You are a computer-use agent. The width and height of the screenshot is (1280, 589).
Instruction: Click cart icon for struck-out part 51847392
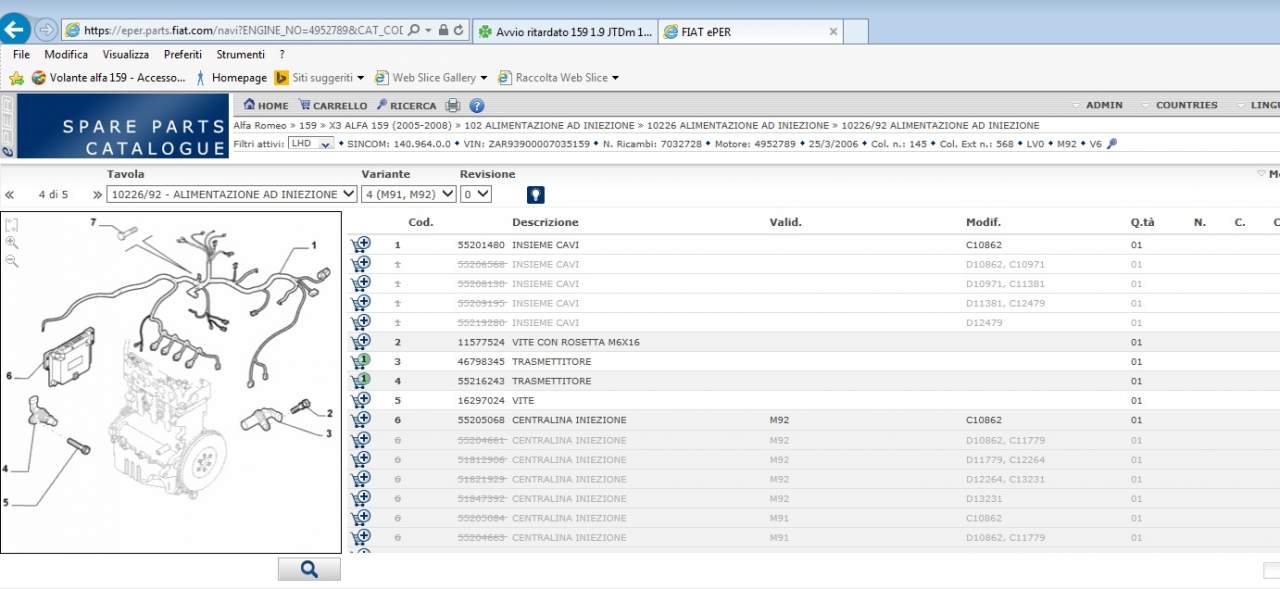(361, 498)
